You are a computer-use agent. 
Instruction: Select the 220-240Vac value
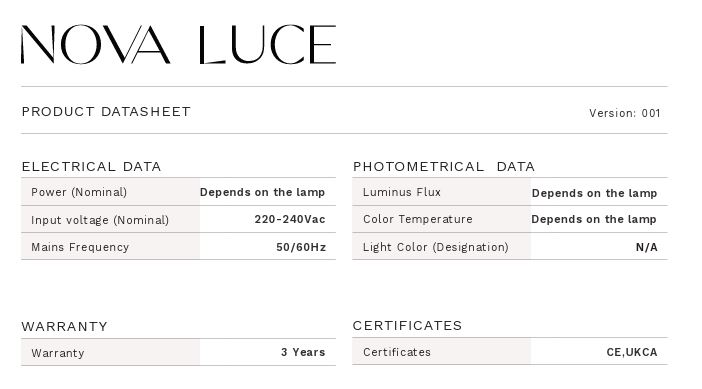(290, 219)
